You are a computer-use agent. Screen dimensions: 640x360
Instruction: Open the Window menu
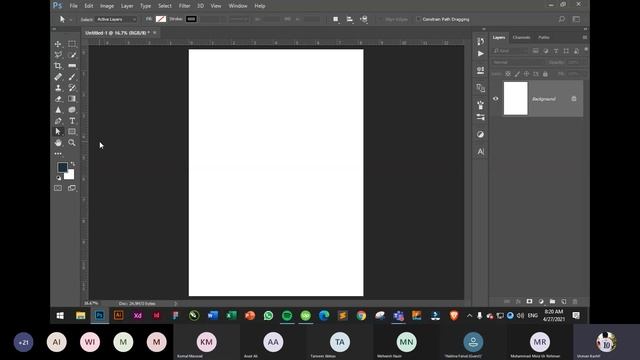(x=238, y=6)
